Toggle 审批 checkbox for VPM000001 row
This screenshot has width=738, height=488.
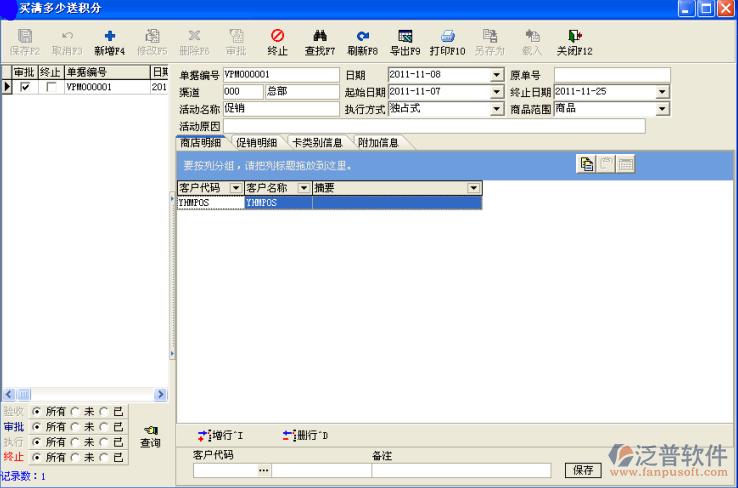pyautogui.click(x=25, y=87)
